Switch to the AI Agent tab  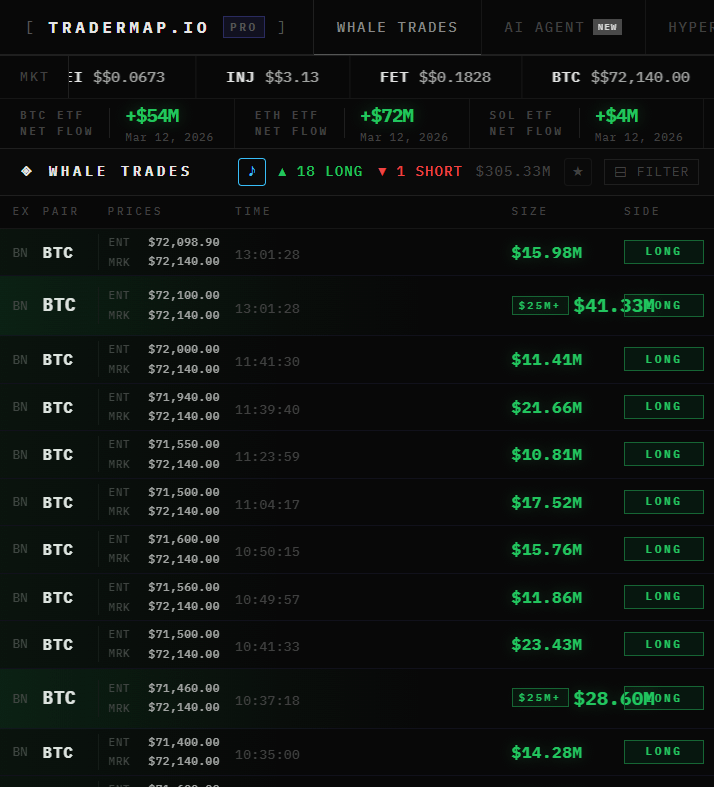click(x=562, y=27)
